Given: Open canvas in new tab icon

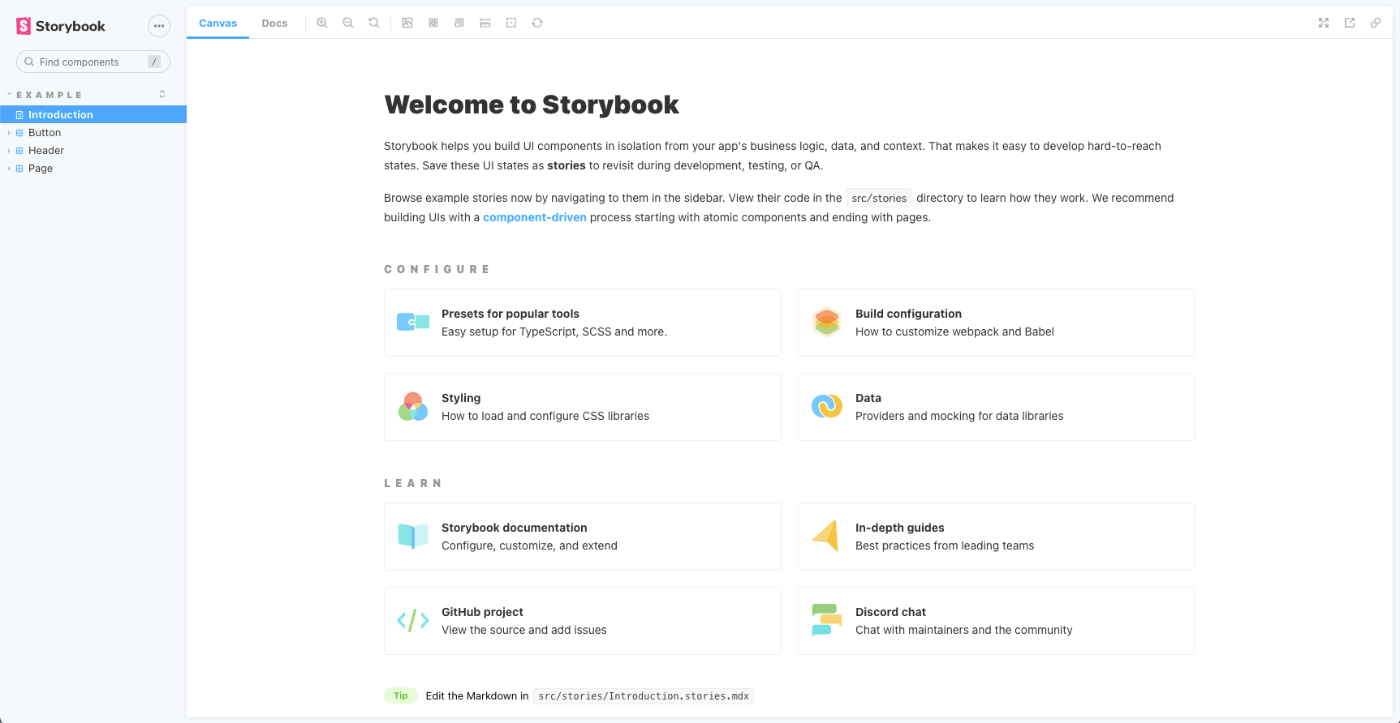Looking at the screenshot, I should (x=1350, y=23).
